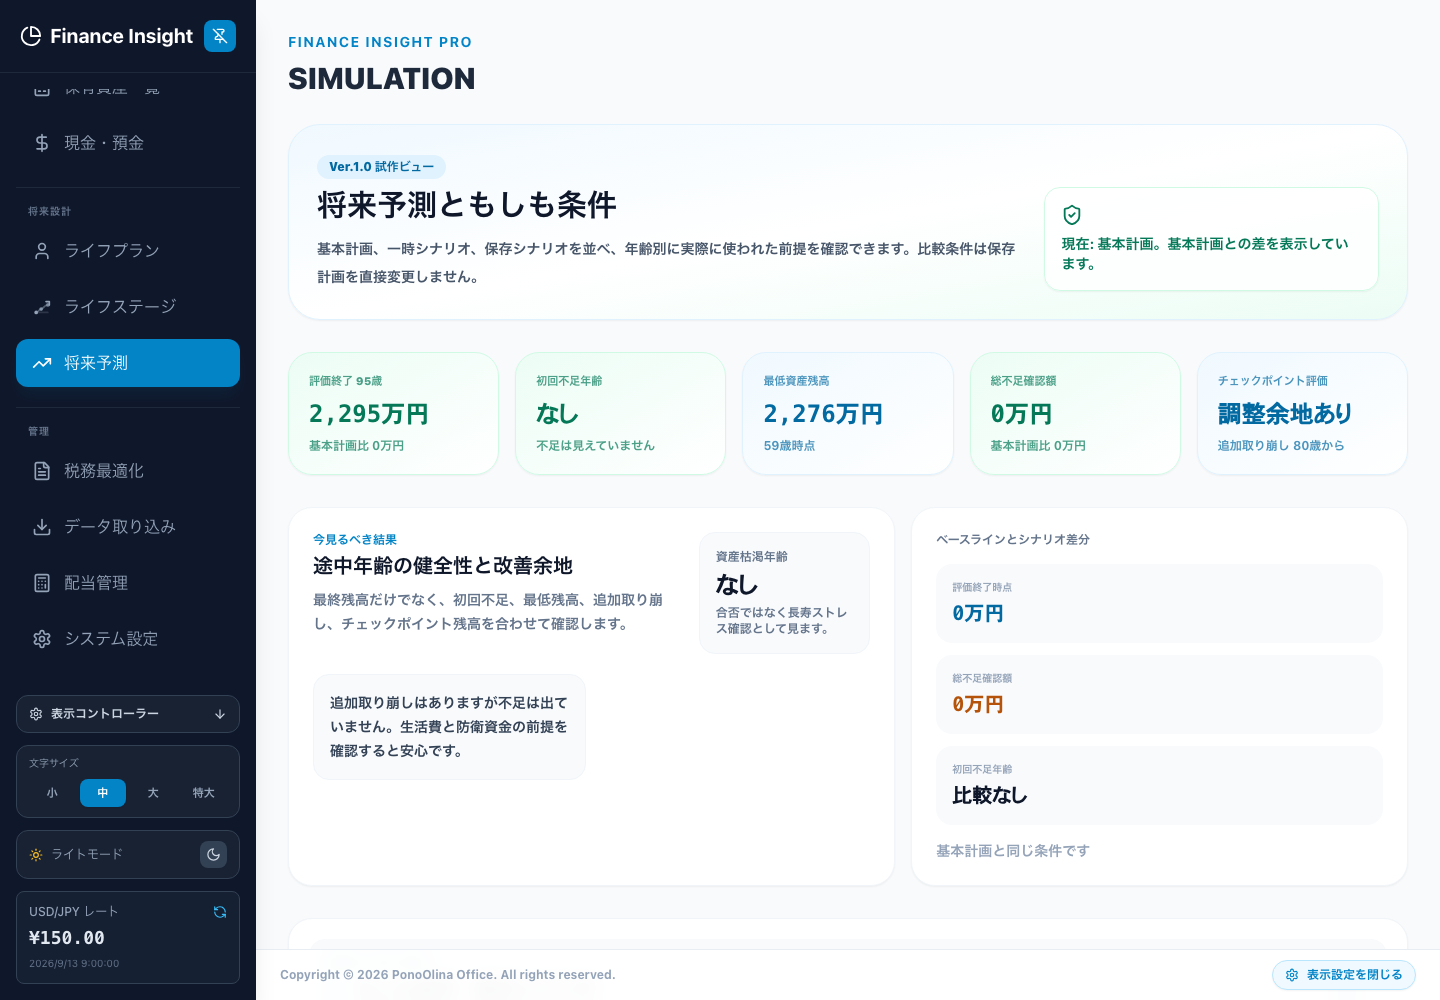Refresh the USD/JPY rate
Screen dimensions: 1440x1000
220,912
